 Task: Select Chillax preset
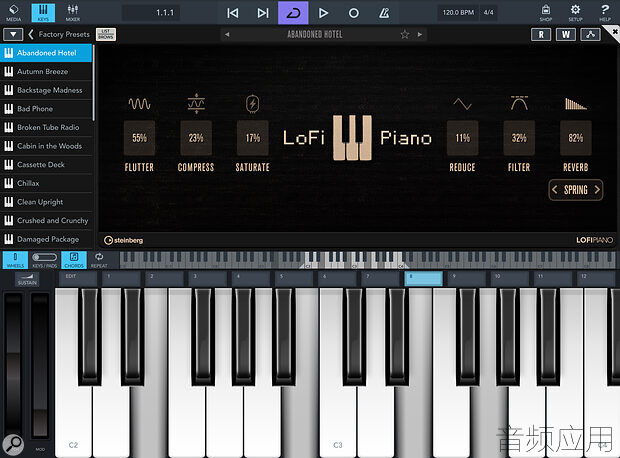[46, 183]
